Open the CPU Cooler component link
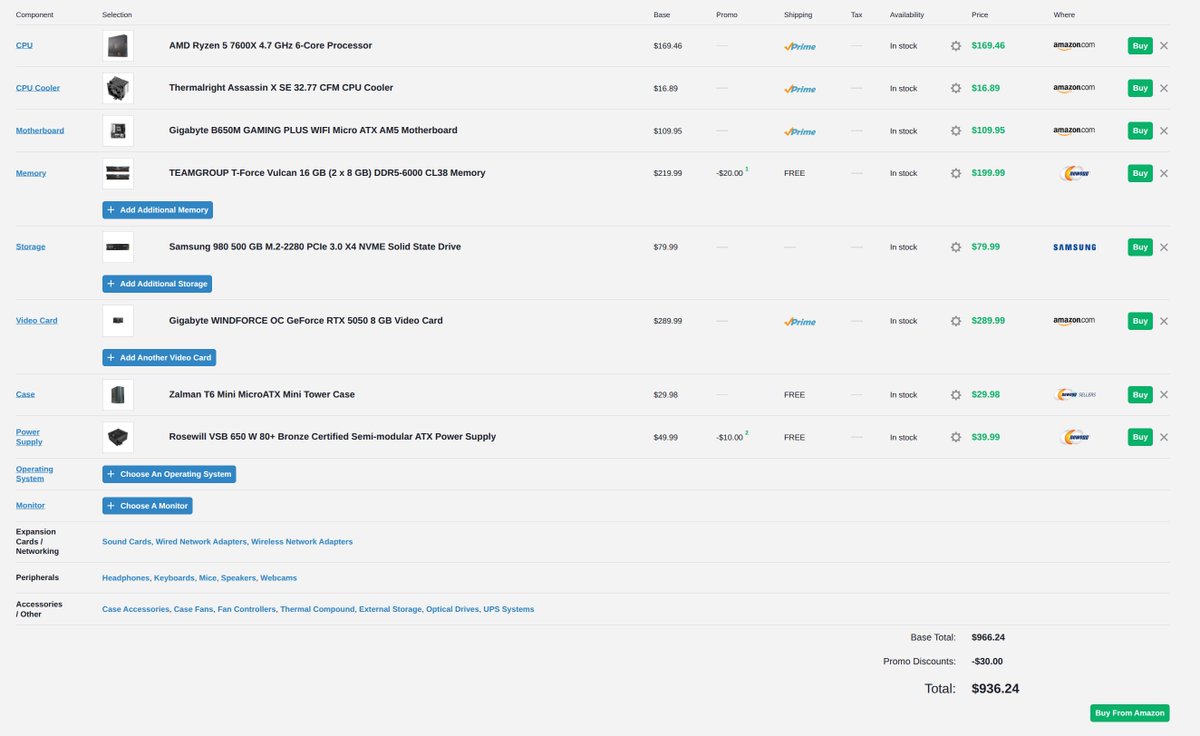The width and height of the screenshot is (1200, 736). click(x=38, y=88)
